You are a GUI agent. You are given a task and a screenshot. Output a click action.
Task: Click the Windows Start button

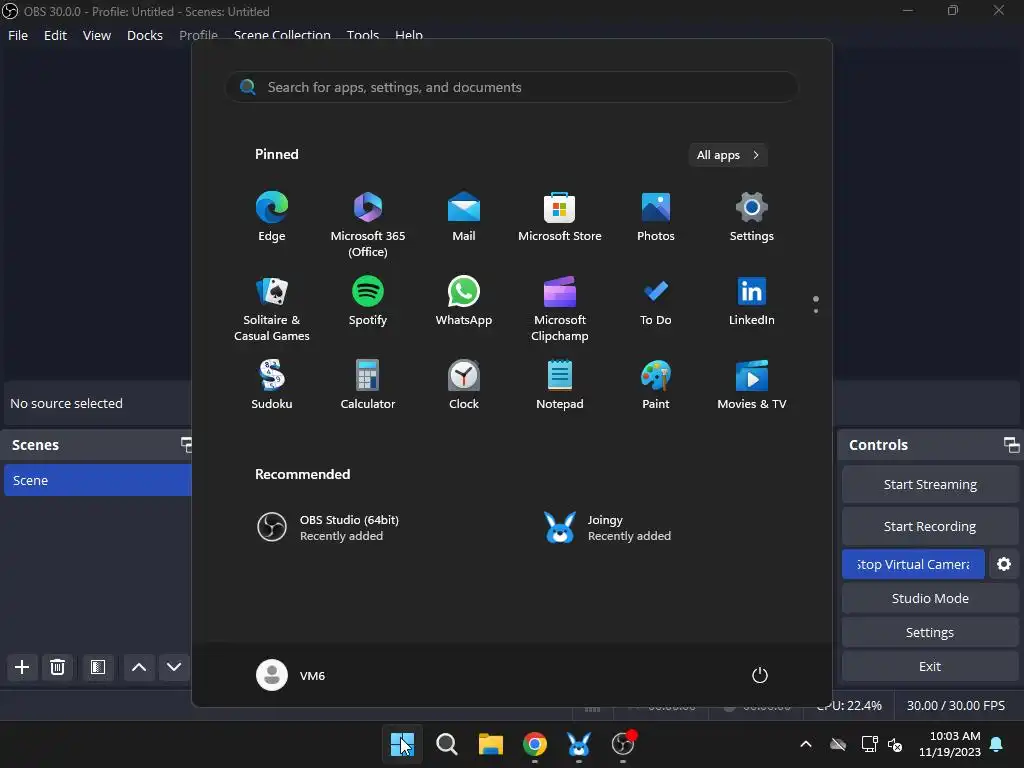[x=402, y=744]
